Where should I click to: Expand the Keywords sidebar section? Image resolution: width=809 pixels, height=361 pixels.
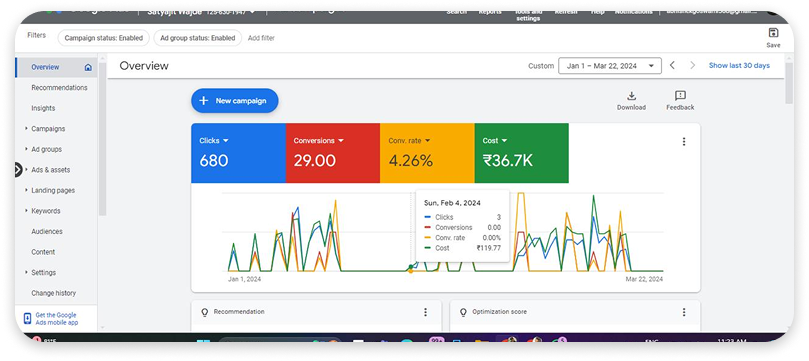pyautogui.click(x=45, y=211)
